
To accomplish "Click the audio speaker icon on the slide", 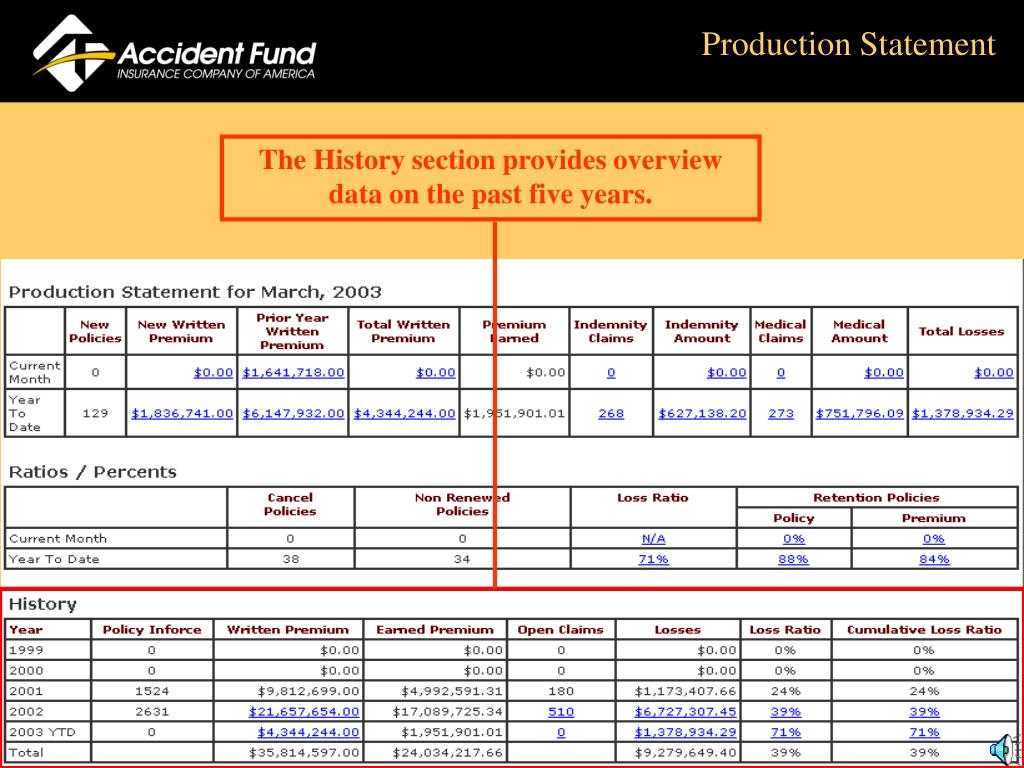I will click(1005, 749).
